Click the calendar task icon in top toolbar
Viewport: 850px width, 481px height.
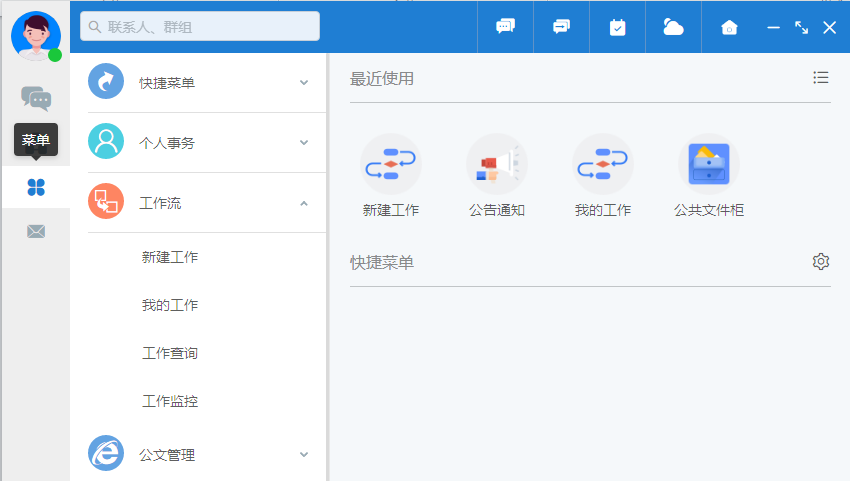tap(618, 27)
